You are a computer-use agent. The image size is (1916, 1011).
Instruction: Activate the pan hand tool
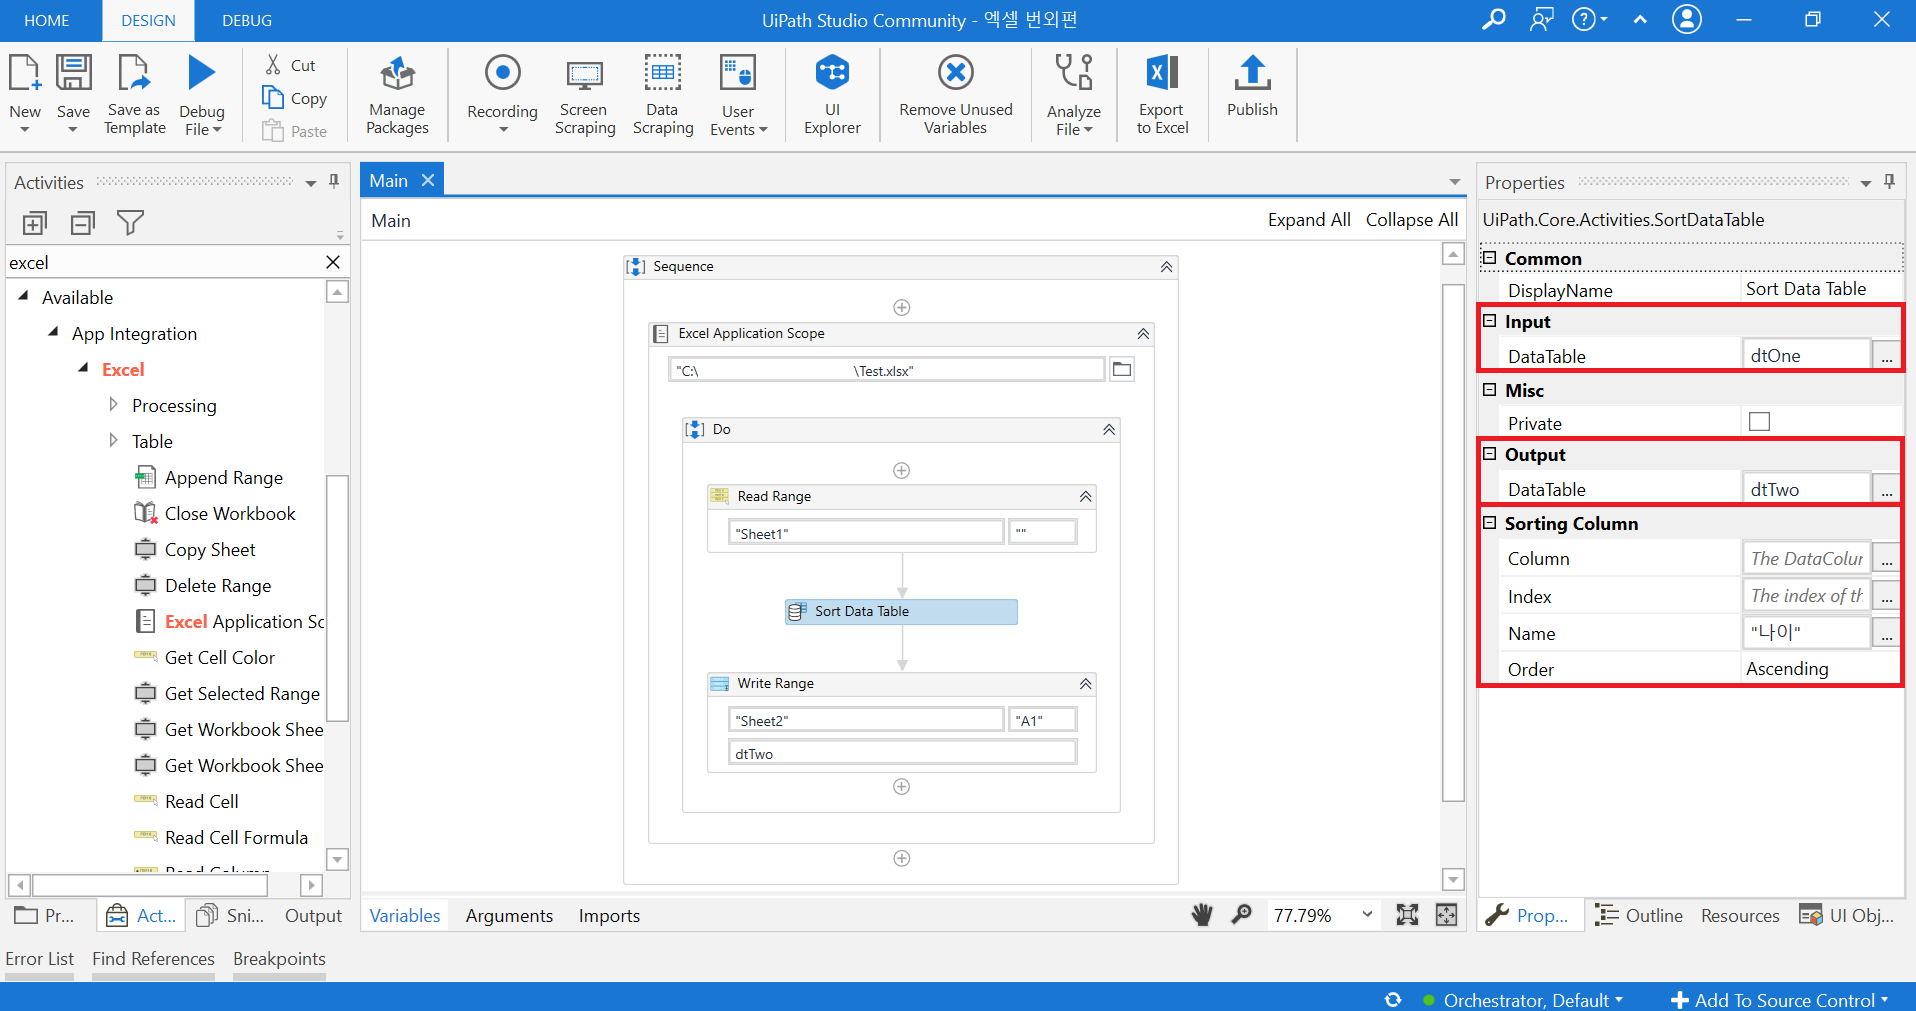coord(1202,915)
